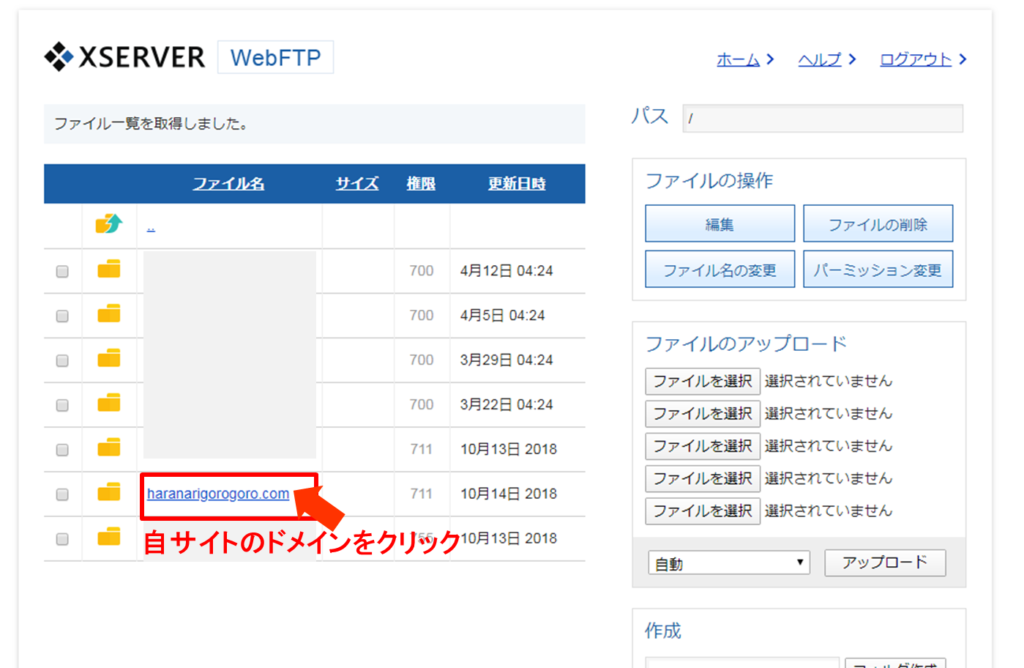
Task: Go to ホーム link
Action: click(738, 59)
